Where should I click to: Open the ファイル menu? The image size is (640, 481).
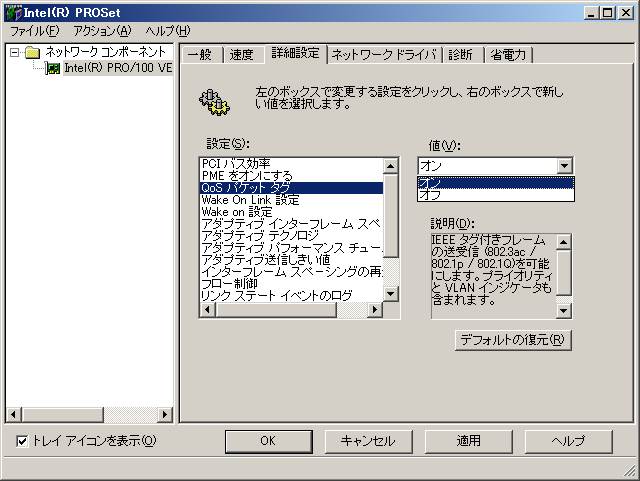(x=33, y=31)
